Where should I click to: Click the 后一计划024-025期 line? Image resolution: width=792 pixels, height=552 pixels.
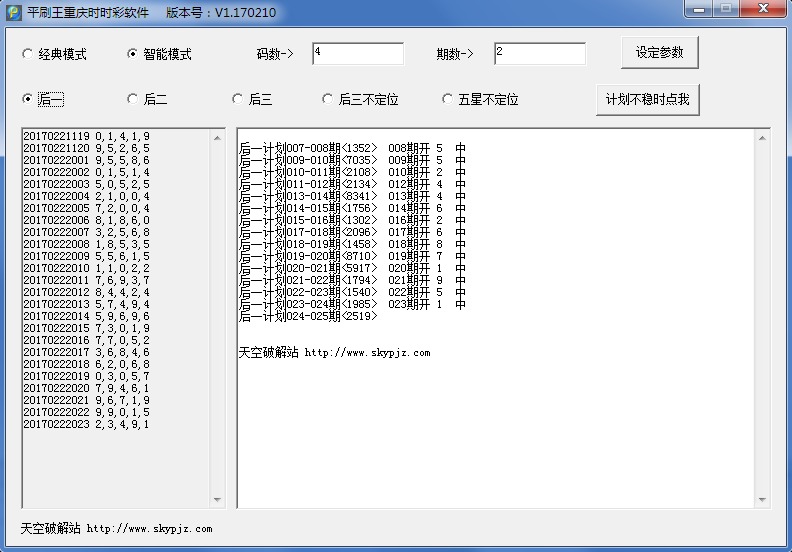click(x=309, y=316)
